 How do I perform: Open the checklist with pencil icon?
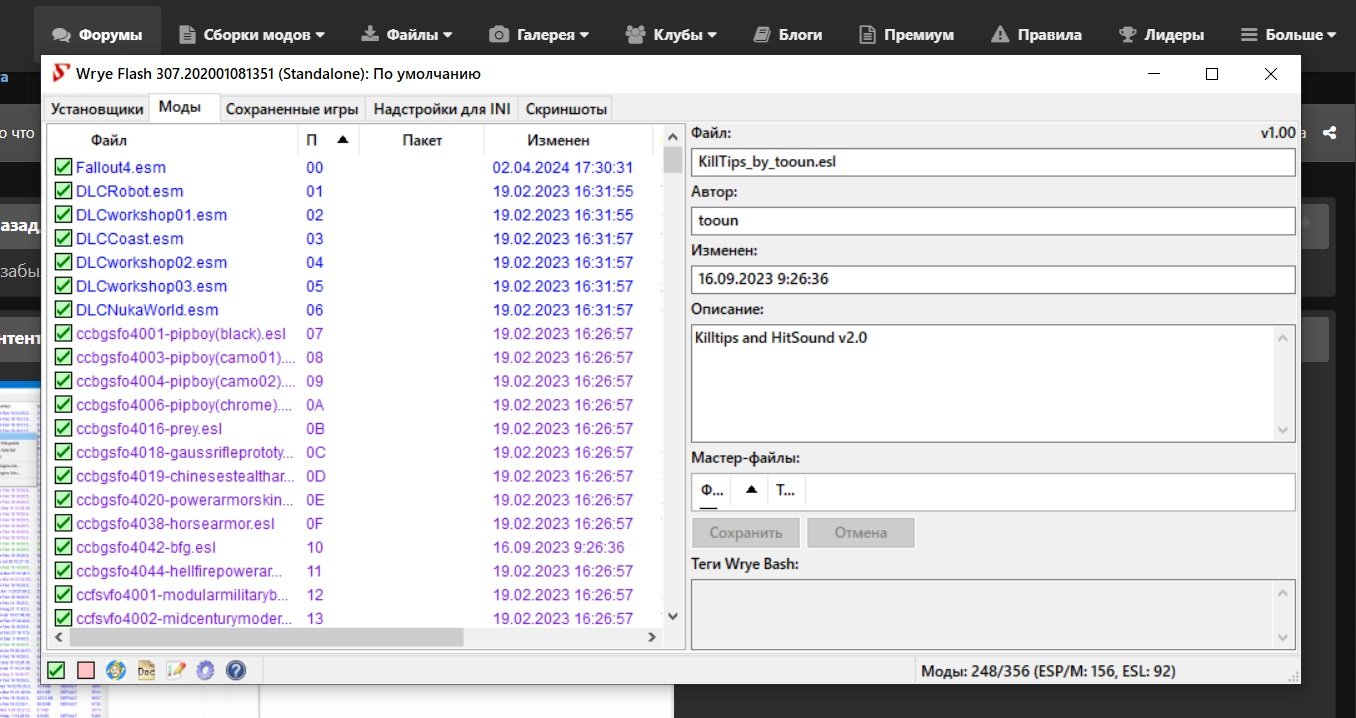pos(176,670)
